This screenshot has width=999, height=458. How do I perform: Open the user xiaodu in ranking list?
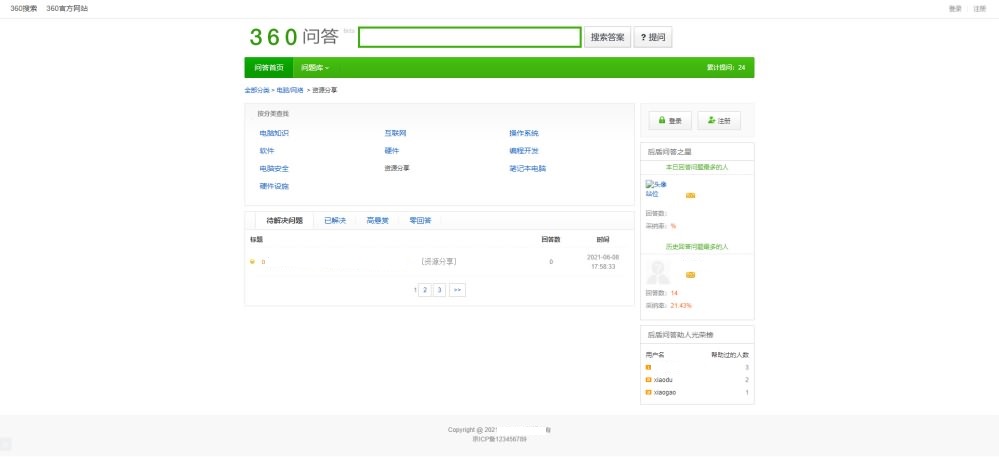pos(663,380)
